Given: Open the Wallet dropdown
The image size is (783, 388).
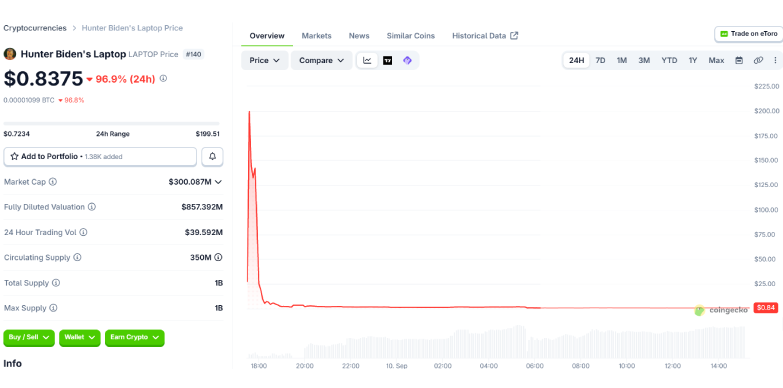Looking at the screenshot, I should [79, 338].
